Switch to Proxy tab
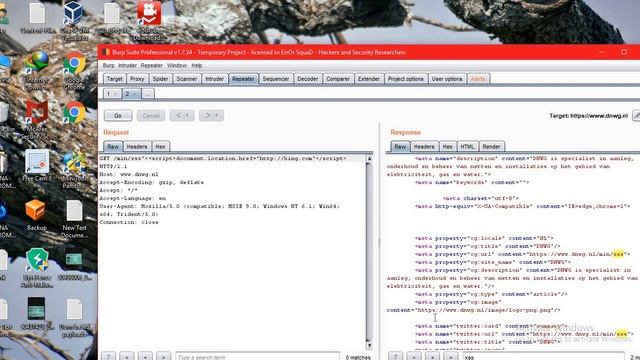Screen dimensions: 640x360 click(x=137, y=79)
